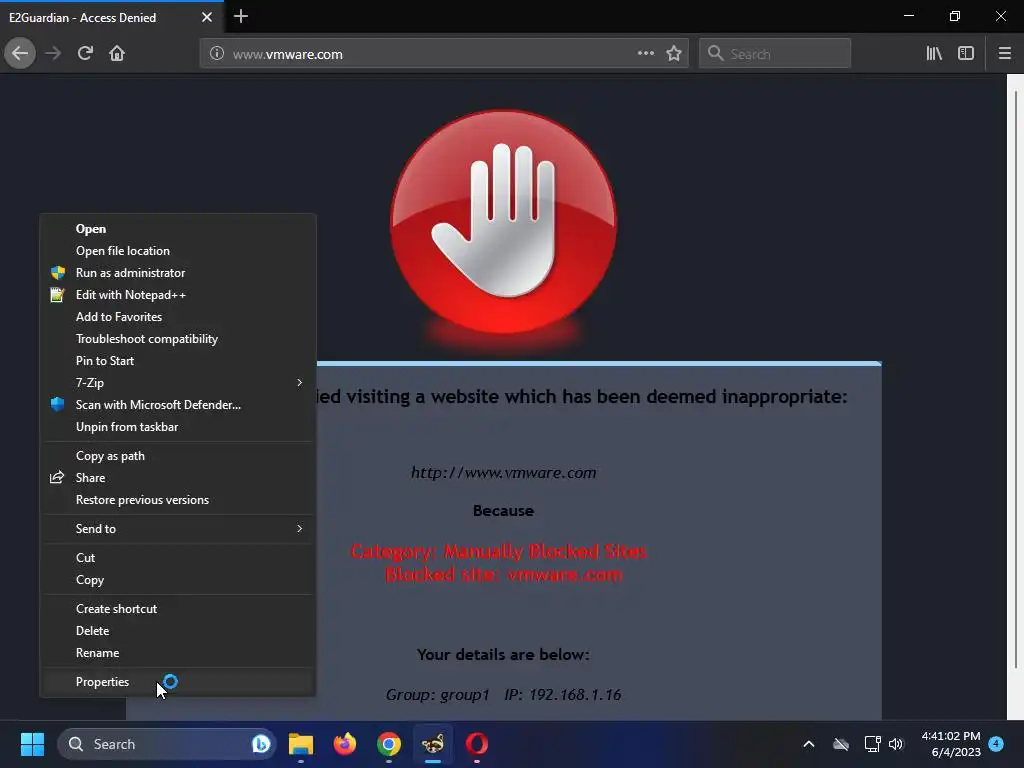Choose Run as administrator
This screenshot has width=1024, height=768.
178,273
